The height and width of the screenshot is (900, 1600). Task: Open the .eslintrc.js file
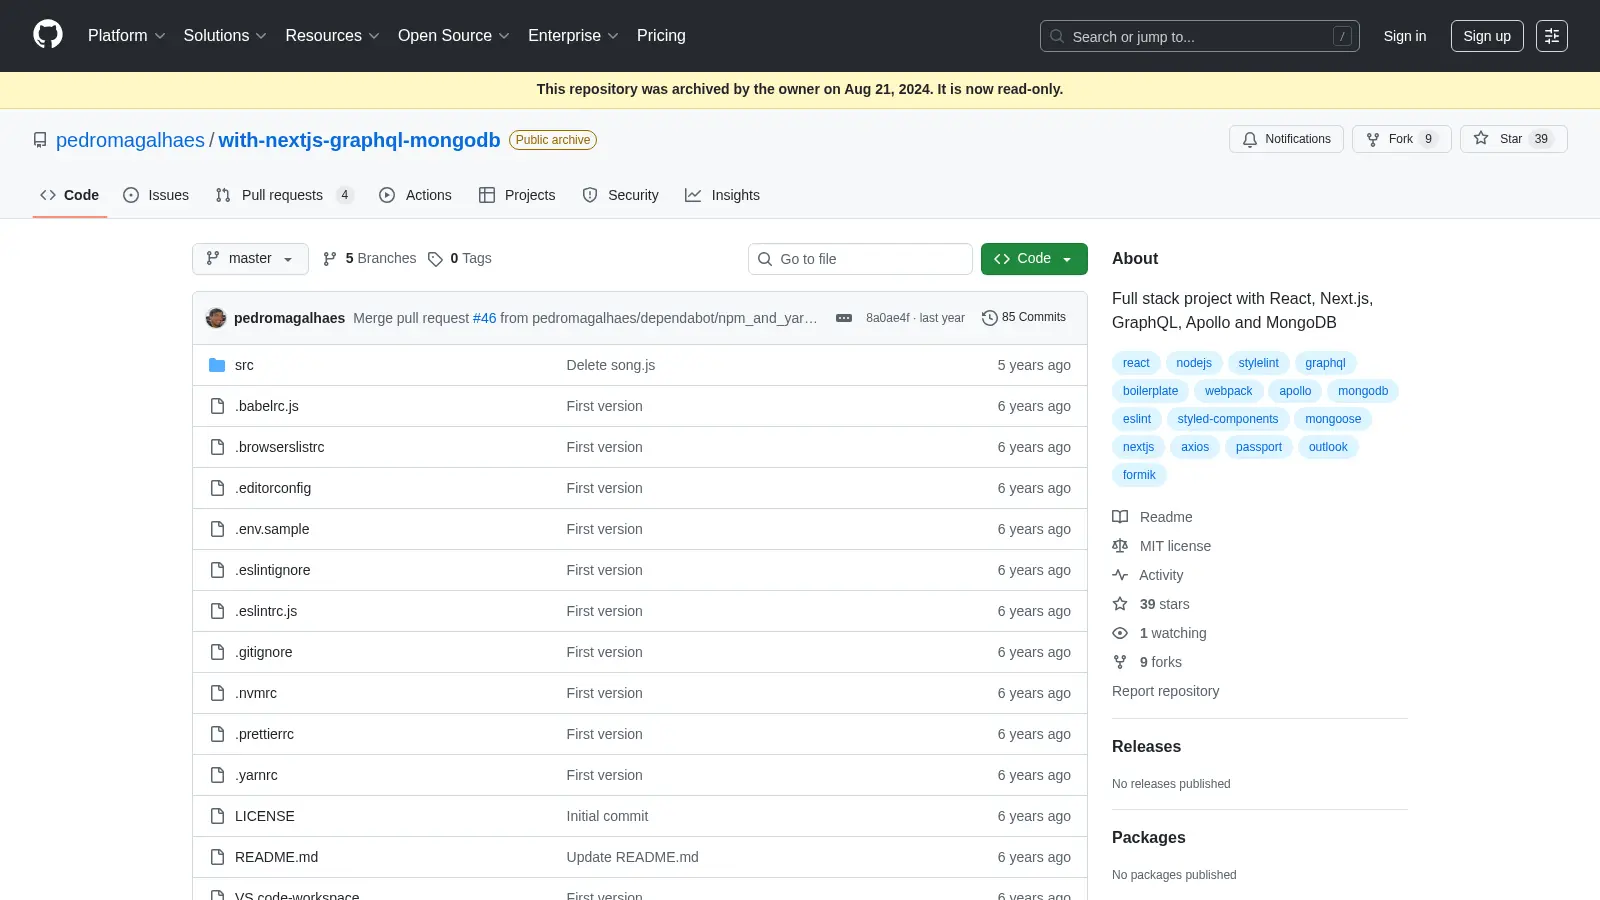266,611
